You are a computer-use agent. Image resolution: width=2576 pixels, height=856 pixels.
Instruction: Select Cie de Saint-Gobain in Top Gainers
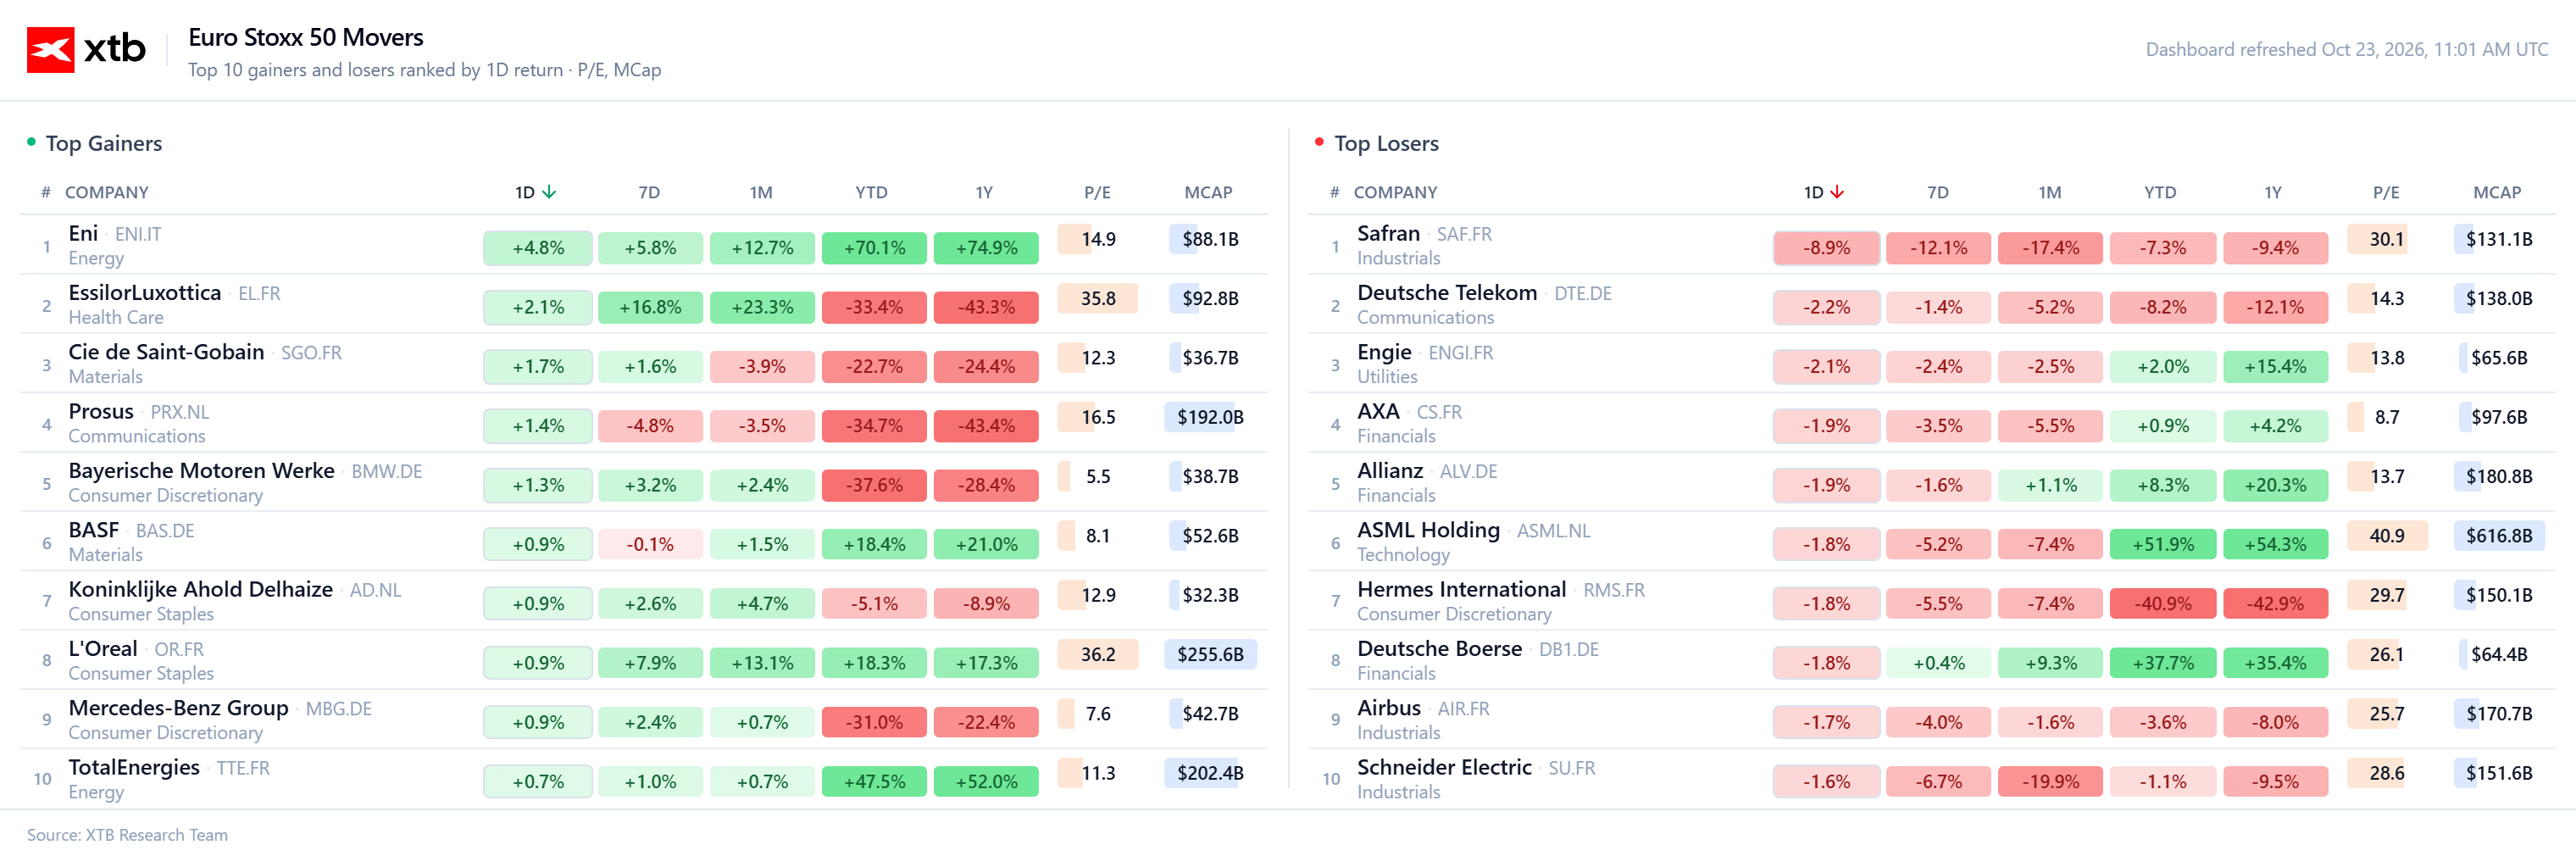166,352
